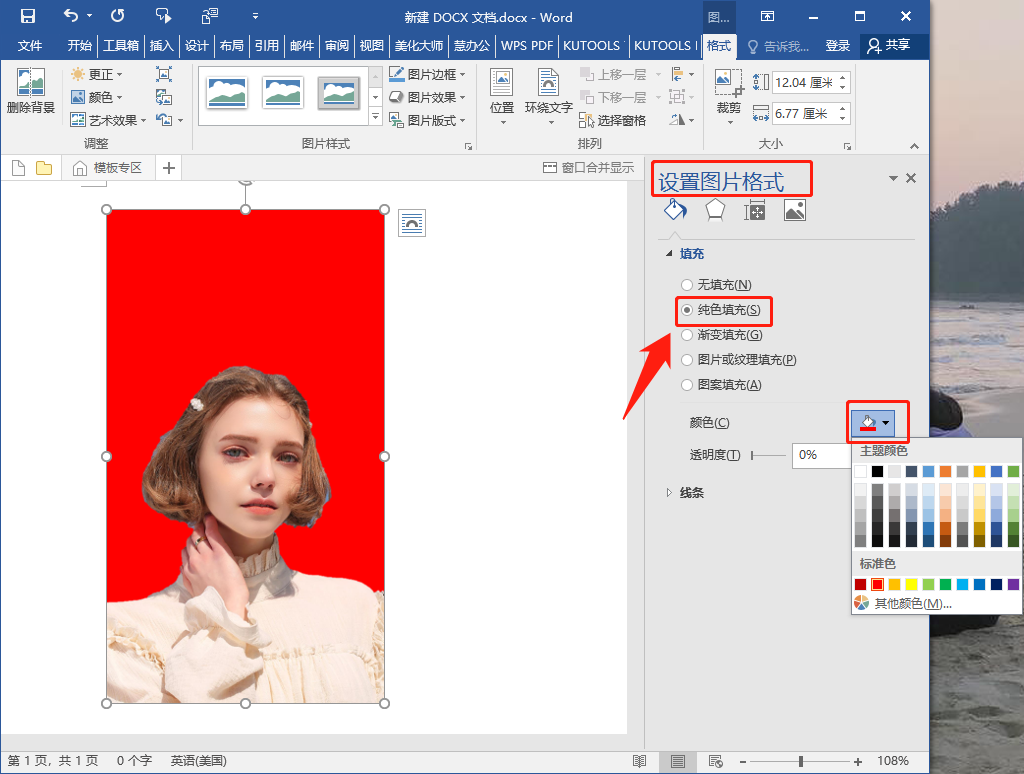Image resolution: width=1024 pixels, height=774 pixels.
Task: Open the Corrections (更正) menu
Action: coord(97,74)
